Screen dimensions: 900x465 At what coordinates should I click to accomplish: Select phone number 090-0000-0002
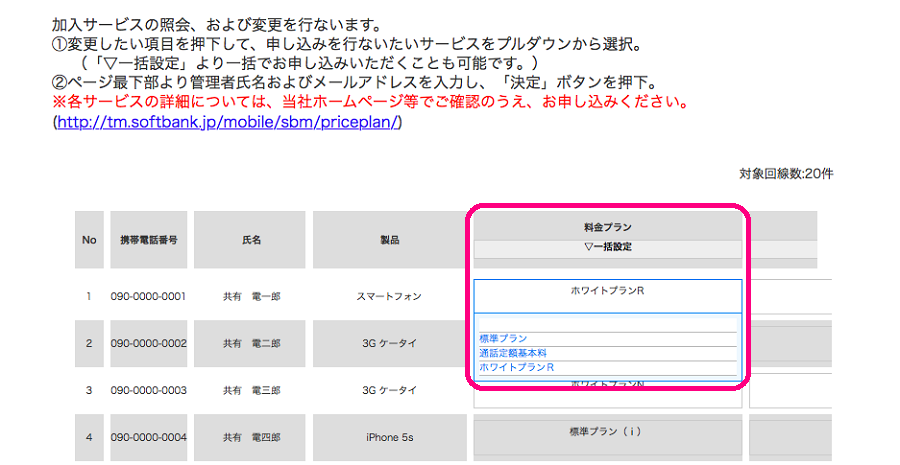coord(149,343)
